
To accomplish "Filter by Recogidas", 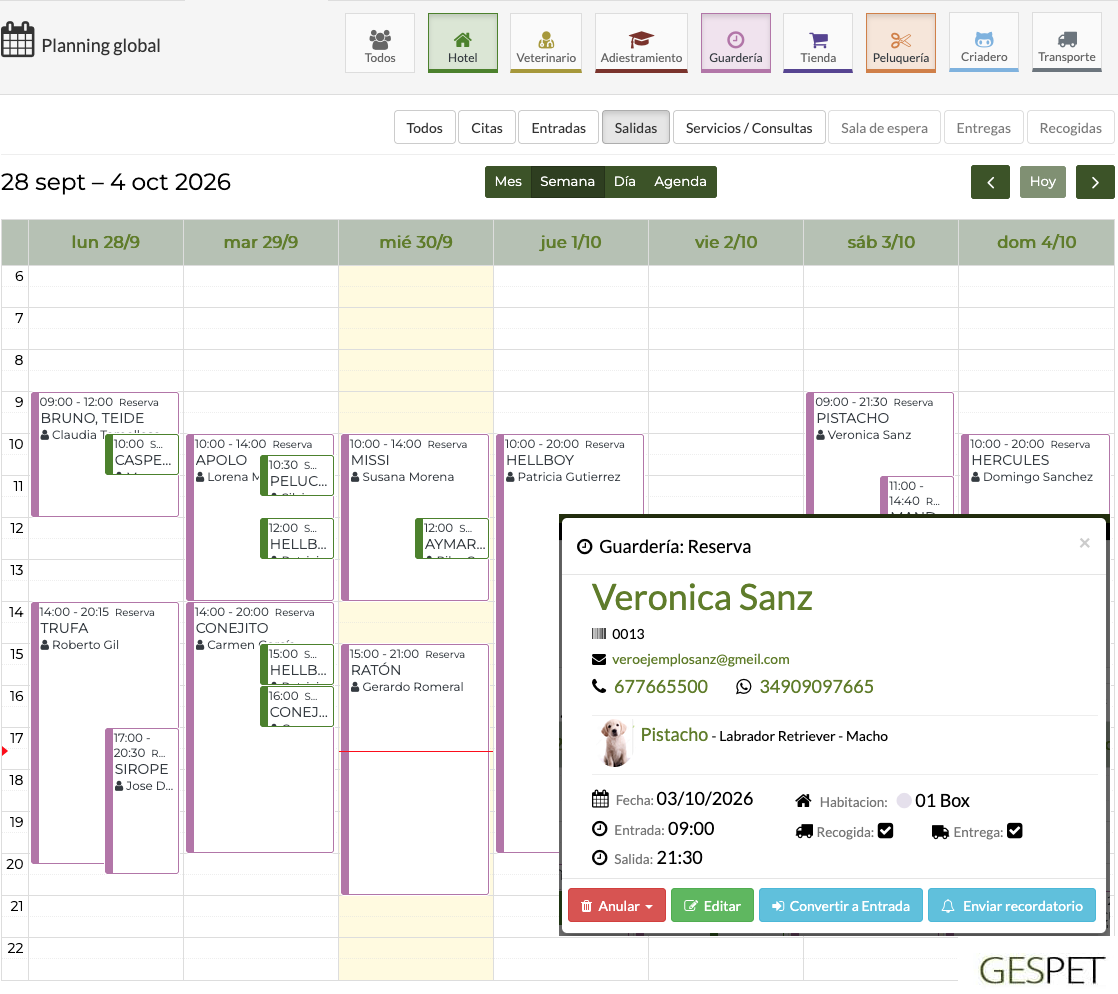I will [1070, 128].
